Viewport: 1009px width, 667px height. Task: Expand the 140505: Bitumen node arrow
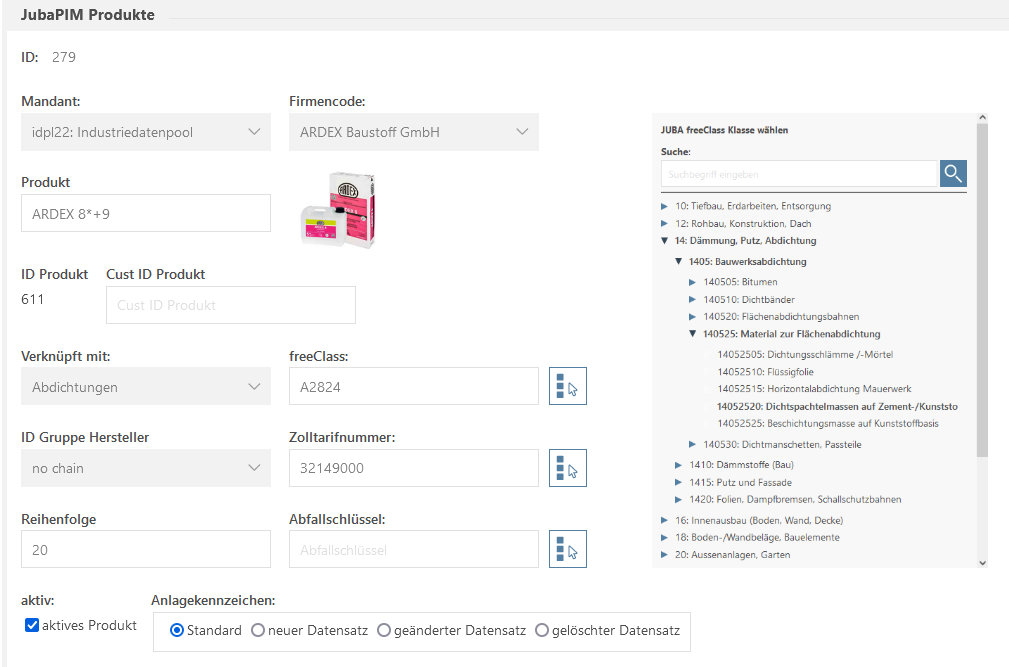pyautogui.click(x=692, y=282)
